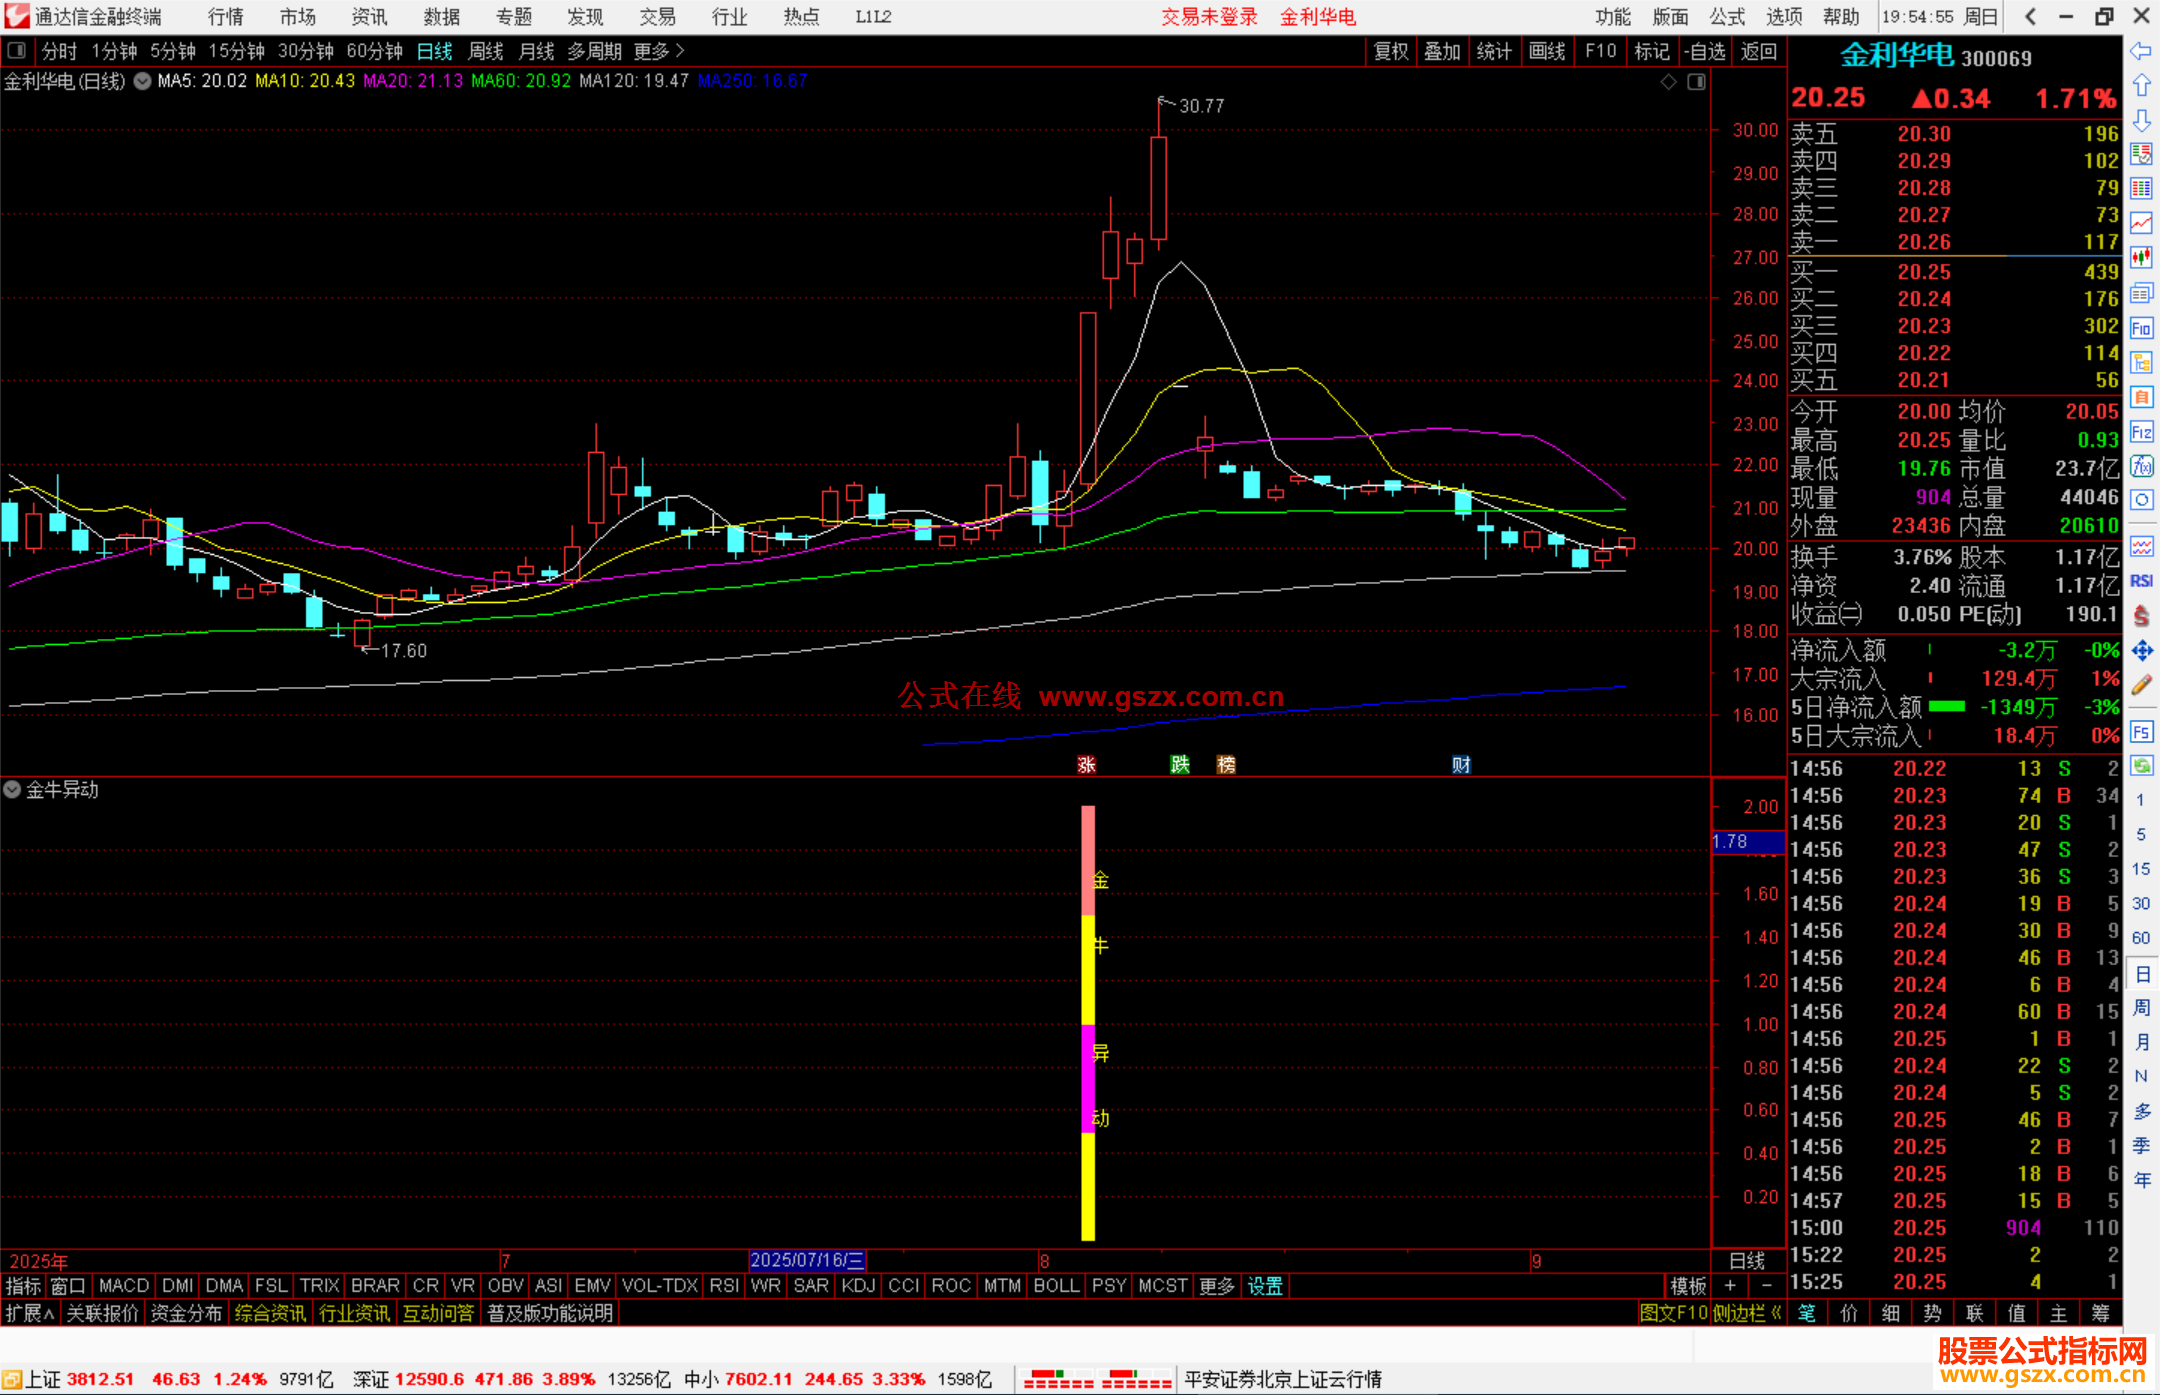The image size is (2160, 1395).
Task: Click the 叠加 overlay button
Action: tap(1442, 51)
